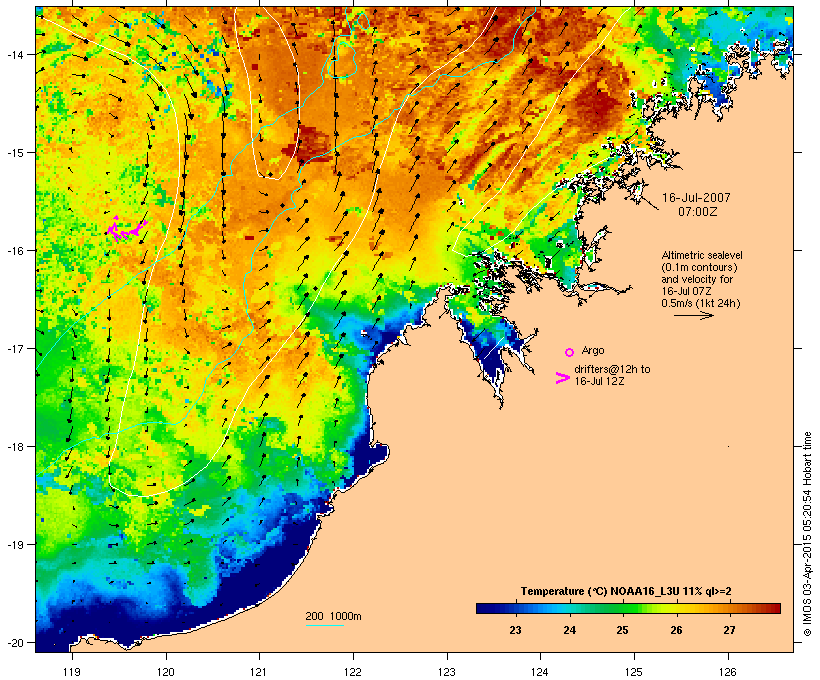The height and width of the screenshot is (680, 820).
Task: Click the 'Temperature (°C) NOAA16_L3U 11% ql>=2' title
Action: pos(626,591)
